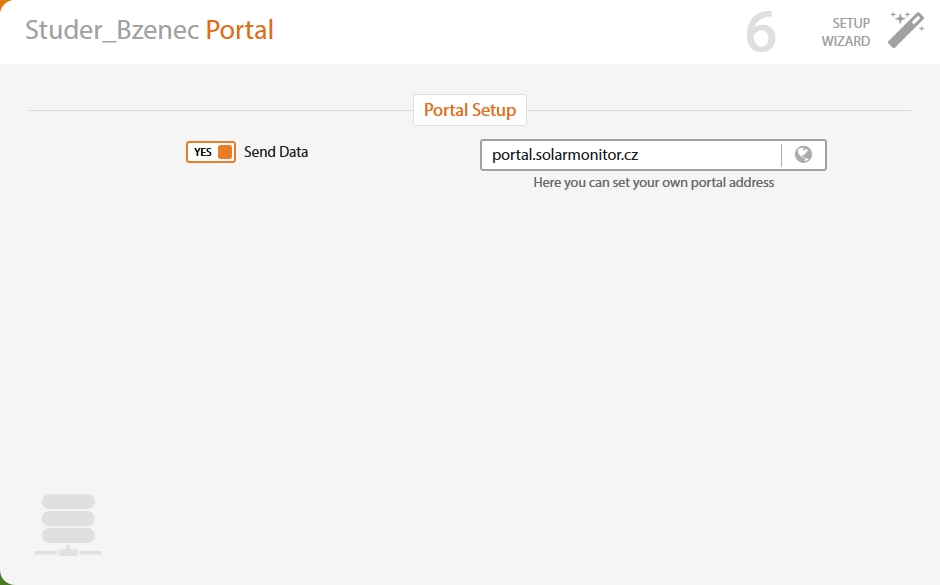The image size is (940, 585).
Task: Click the orange Portal word in title
Action: pos(239,30)
